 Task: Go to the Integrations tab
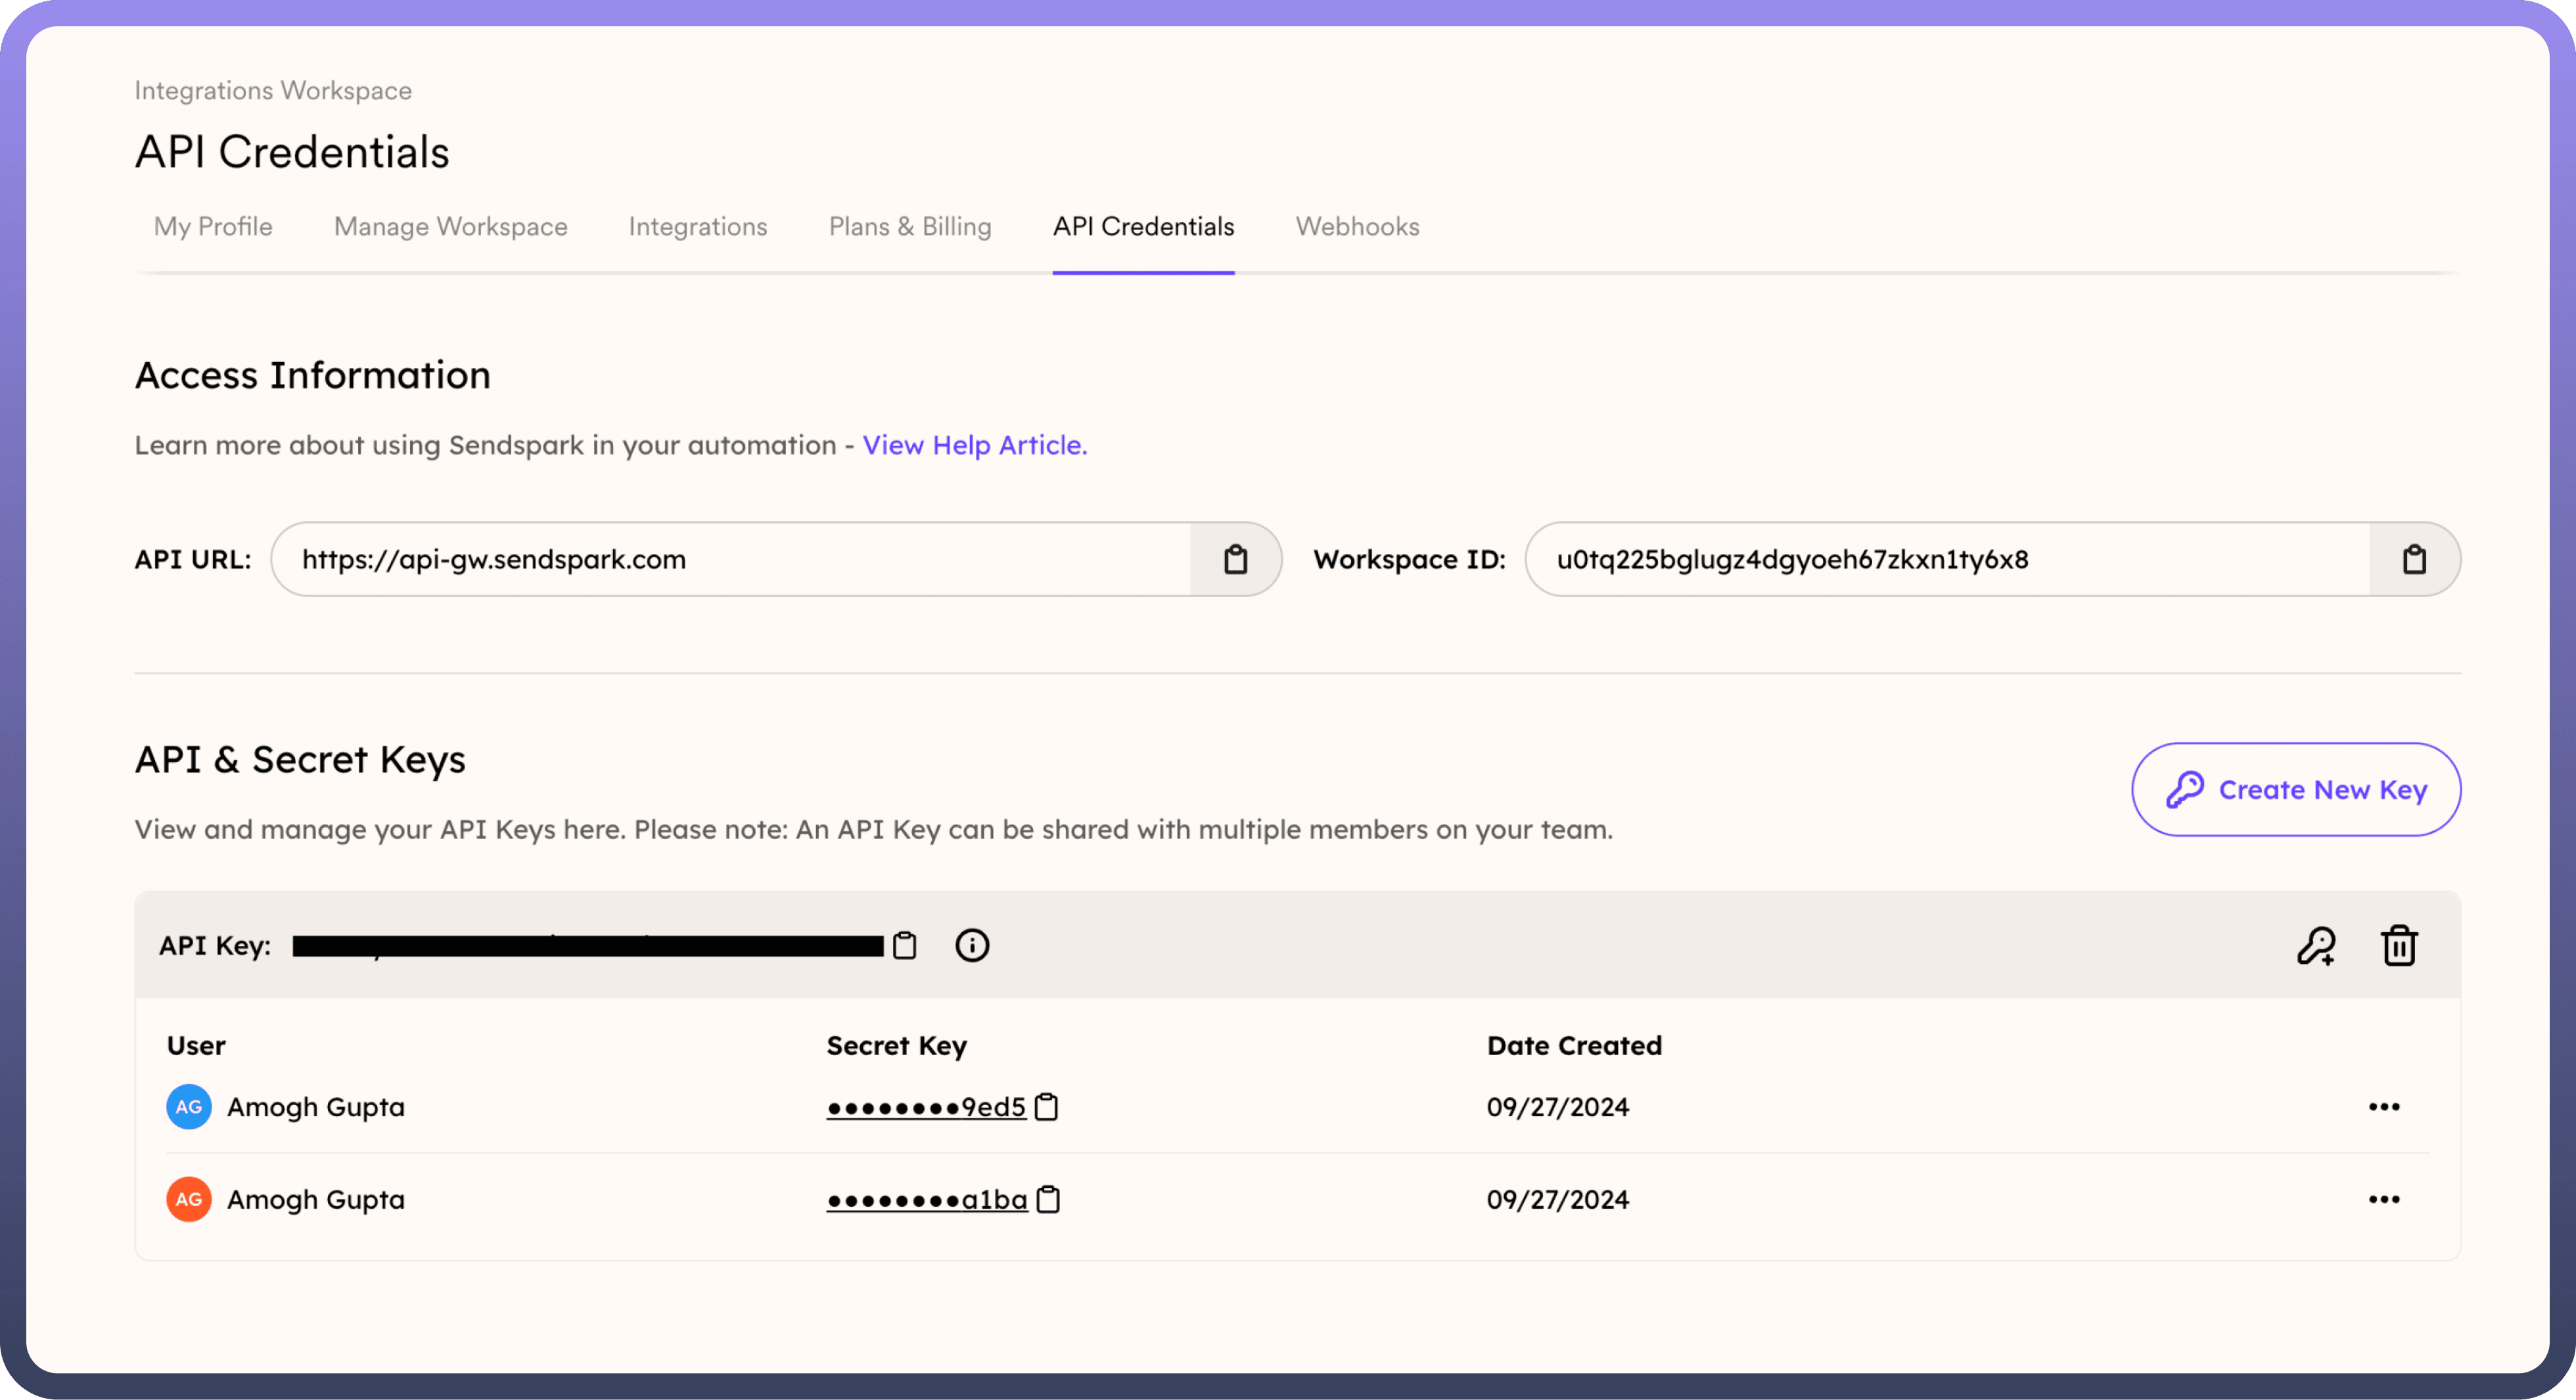[698, 227]
